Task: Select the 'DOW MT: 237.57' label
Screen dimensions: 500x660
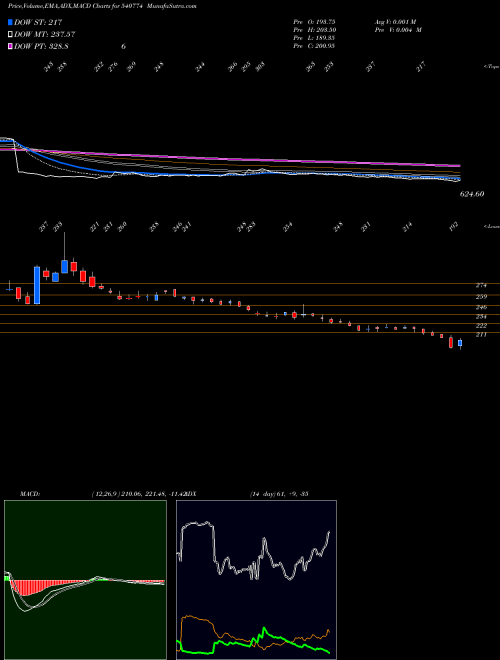Action: click(x=45, y=35)
